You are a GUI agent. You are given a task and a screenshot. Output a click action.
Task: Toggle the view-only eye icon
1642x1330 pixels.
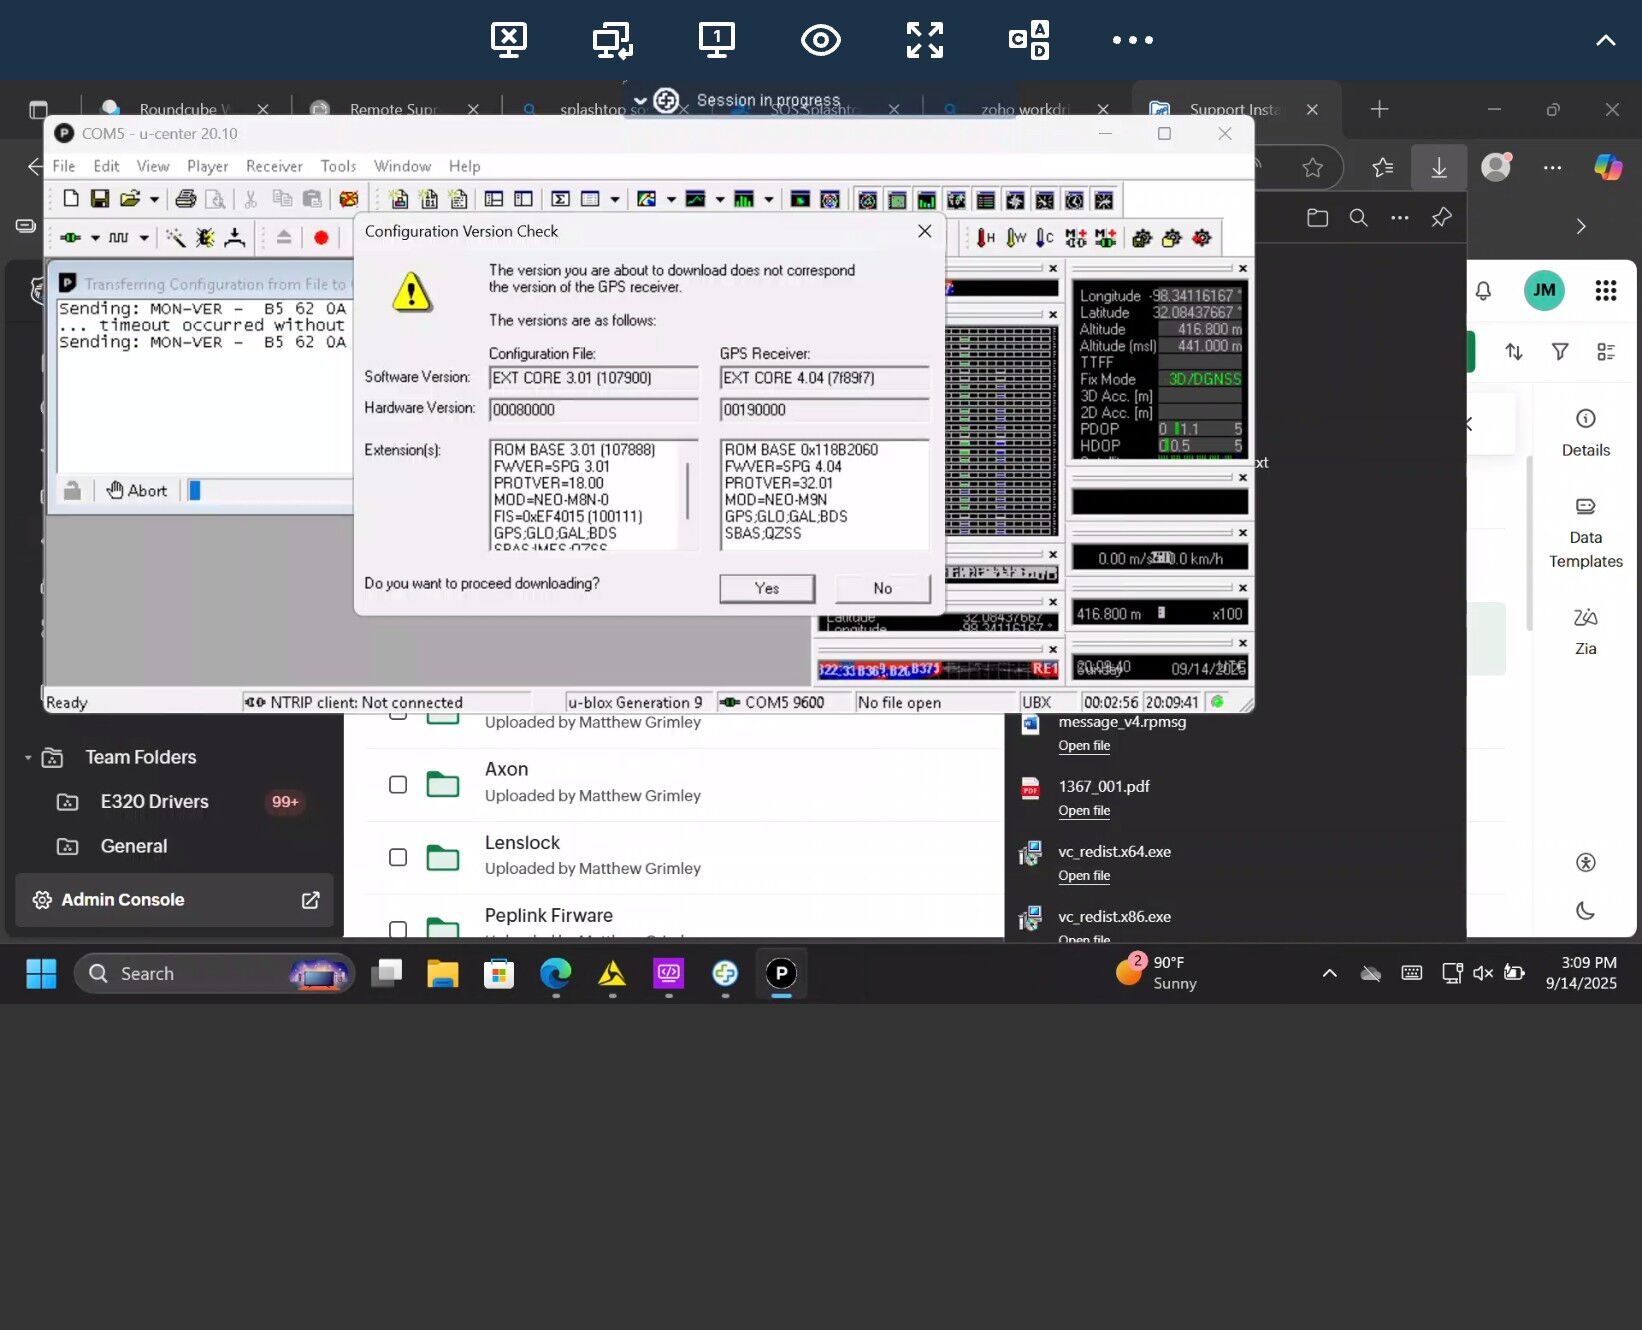click(820, 40)
